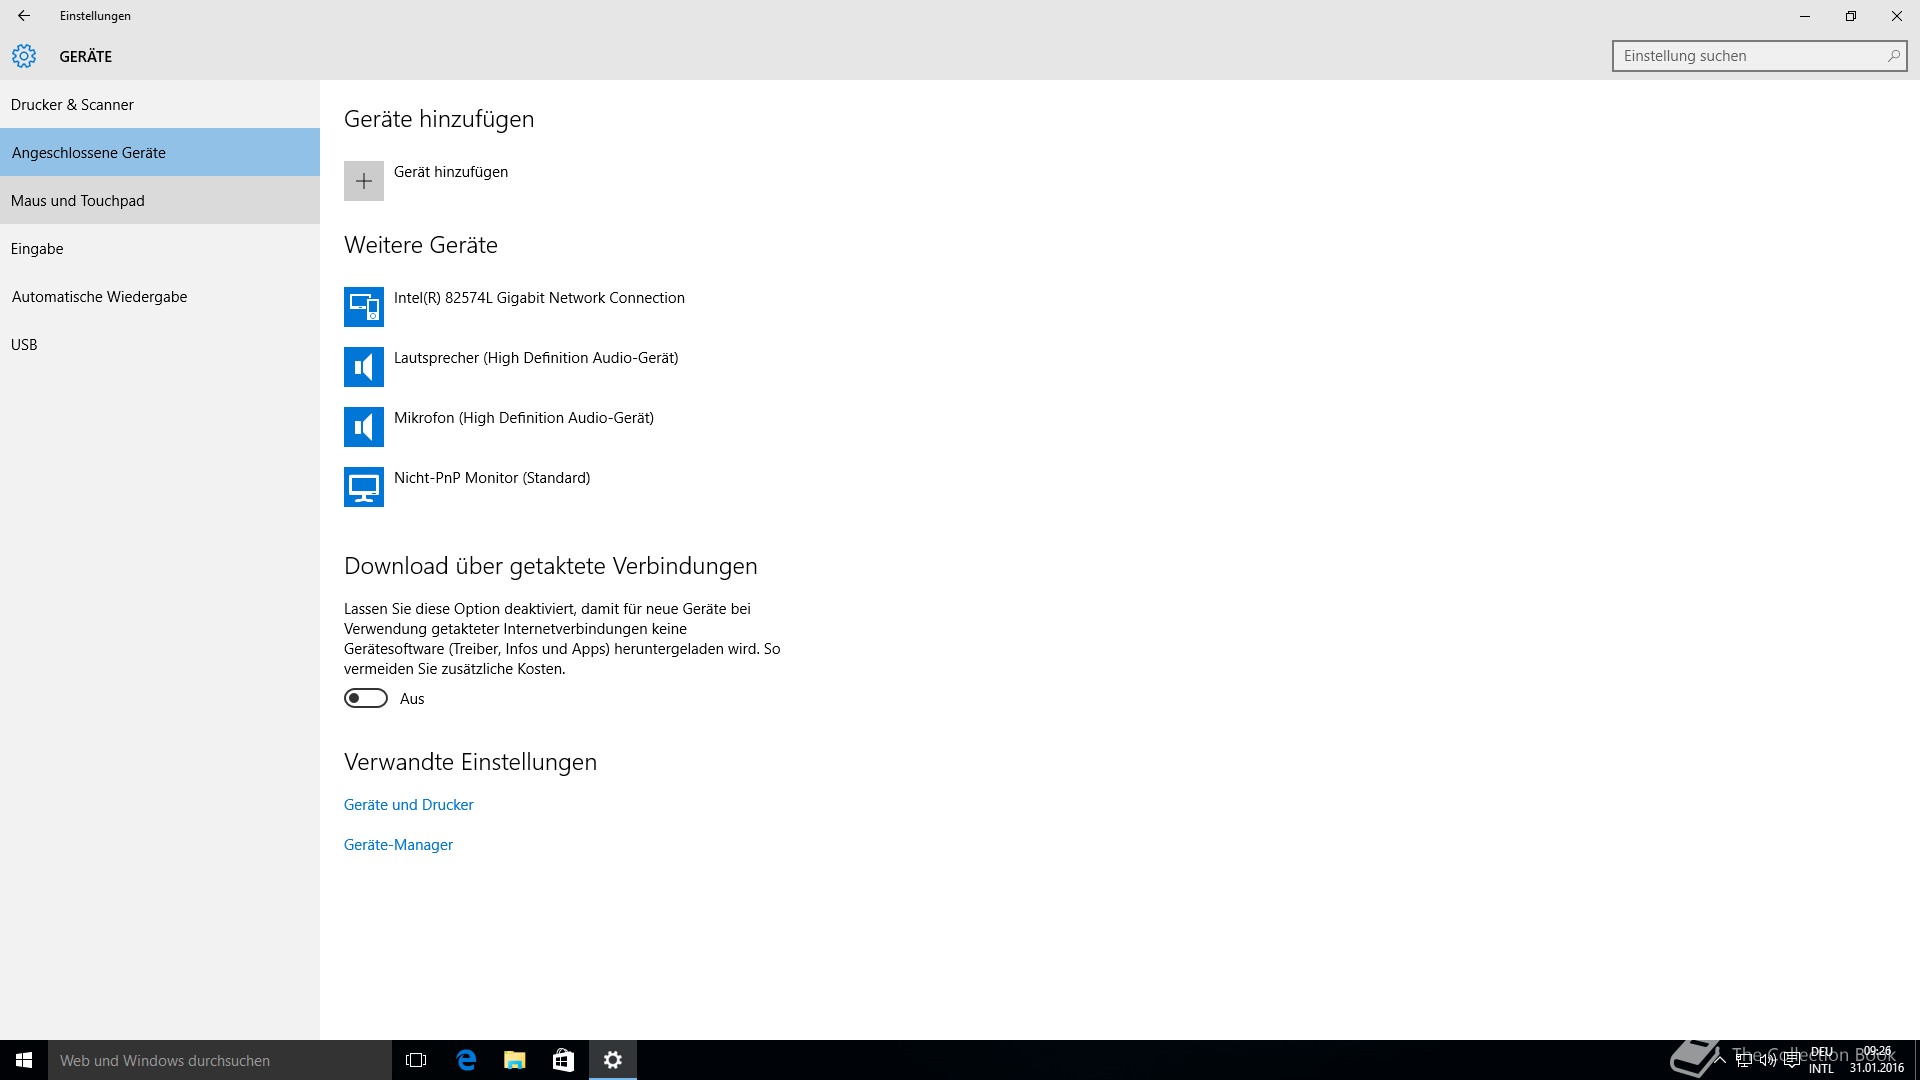
Task: Open Automatische Wiedergabe settings
Action: pyautogui.click(x=160, y=296)
